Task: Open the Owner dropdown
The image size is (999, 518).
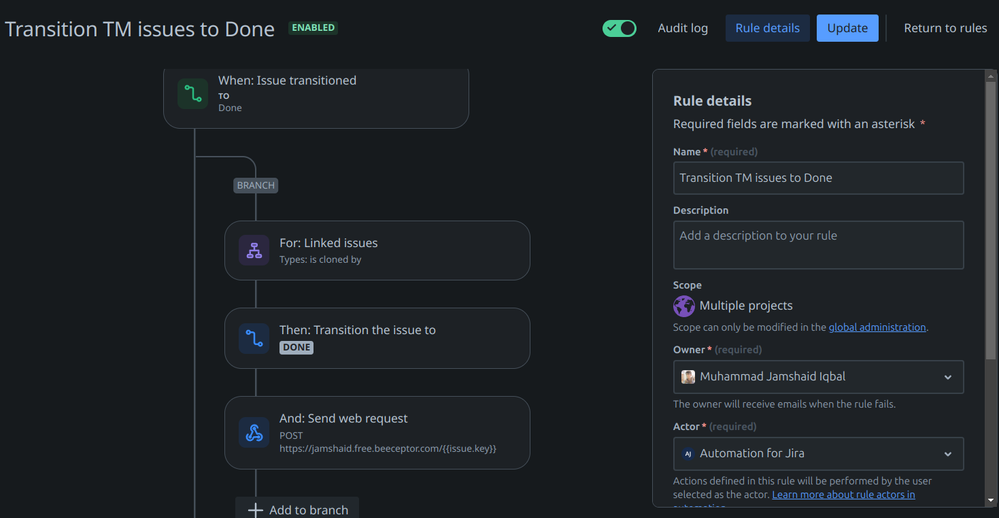Action: (818, 377)
